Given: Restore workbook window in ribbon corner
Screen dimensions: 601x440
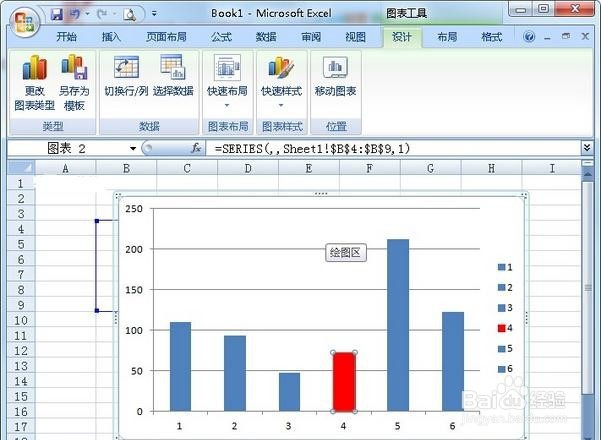Looking at the screenshot, I should click(x=566, y=36).
